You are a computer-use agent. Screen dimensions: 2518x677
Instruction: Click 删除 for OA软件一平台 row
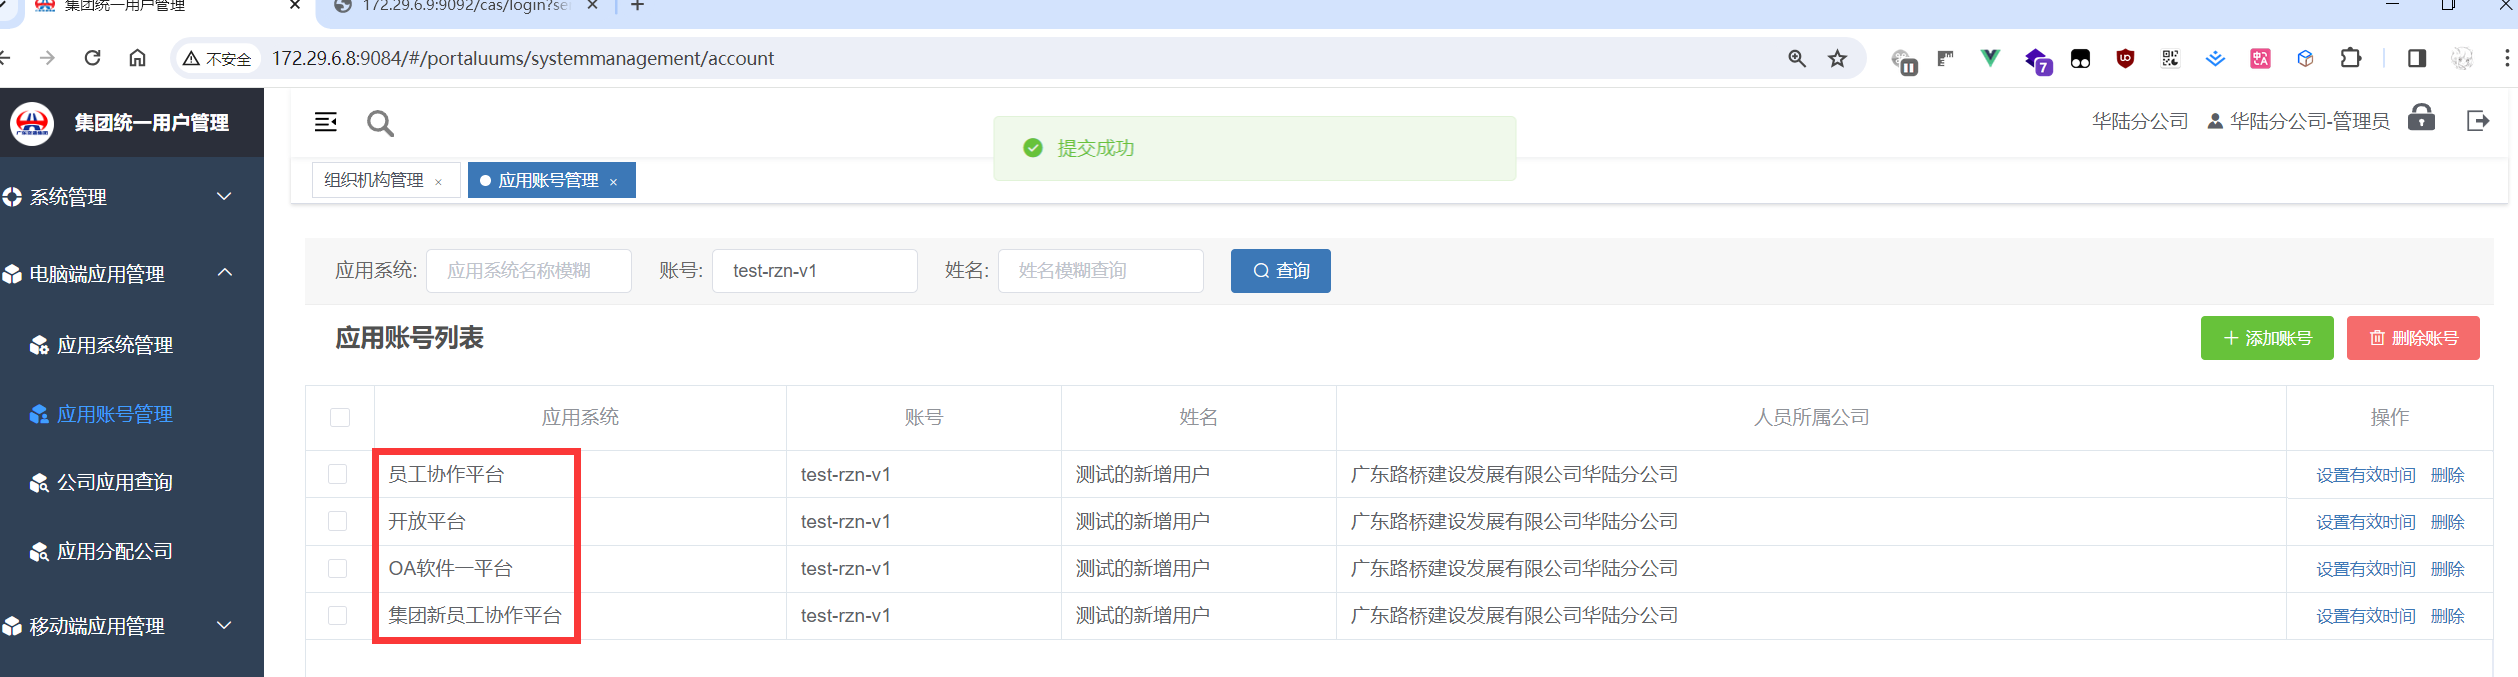pyautogui.click(x=2447, y=569)
